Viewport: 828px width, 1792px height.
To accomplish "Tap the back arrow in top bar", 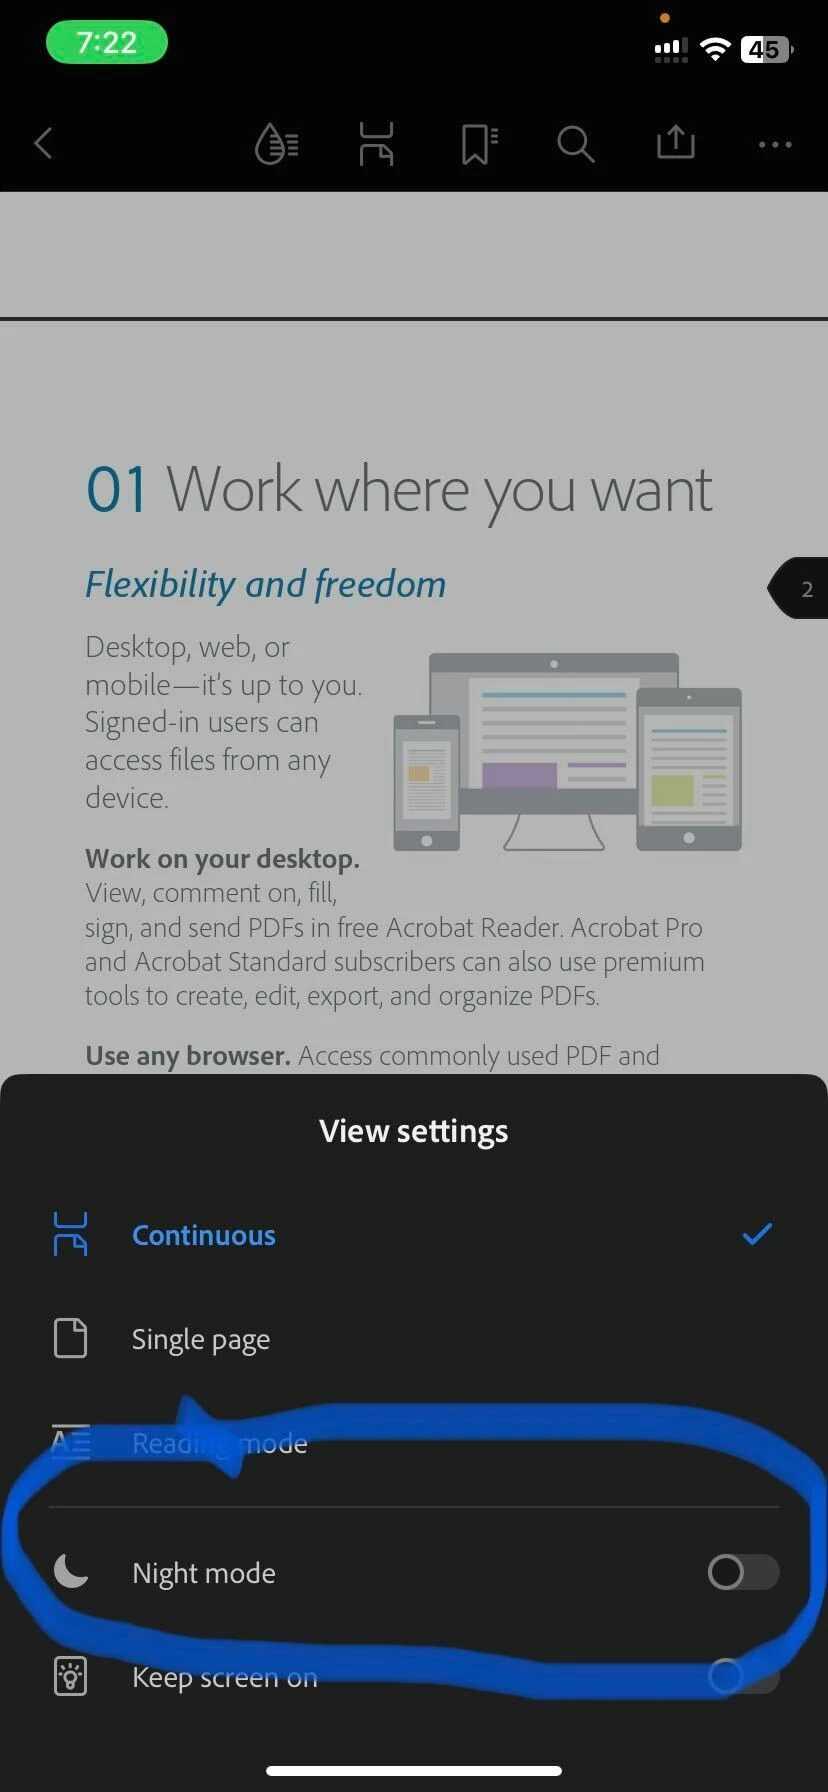I will [43, 143].
